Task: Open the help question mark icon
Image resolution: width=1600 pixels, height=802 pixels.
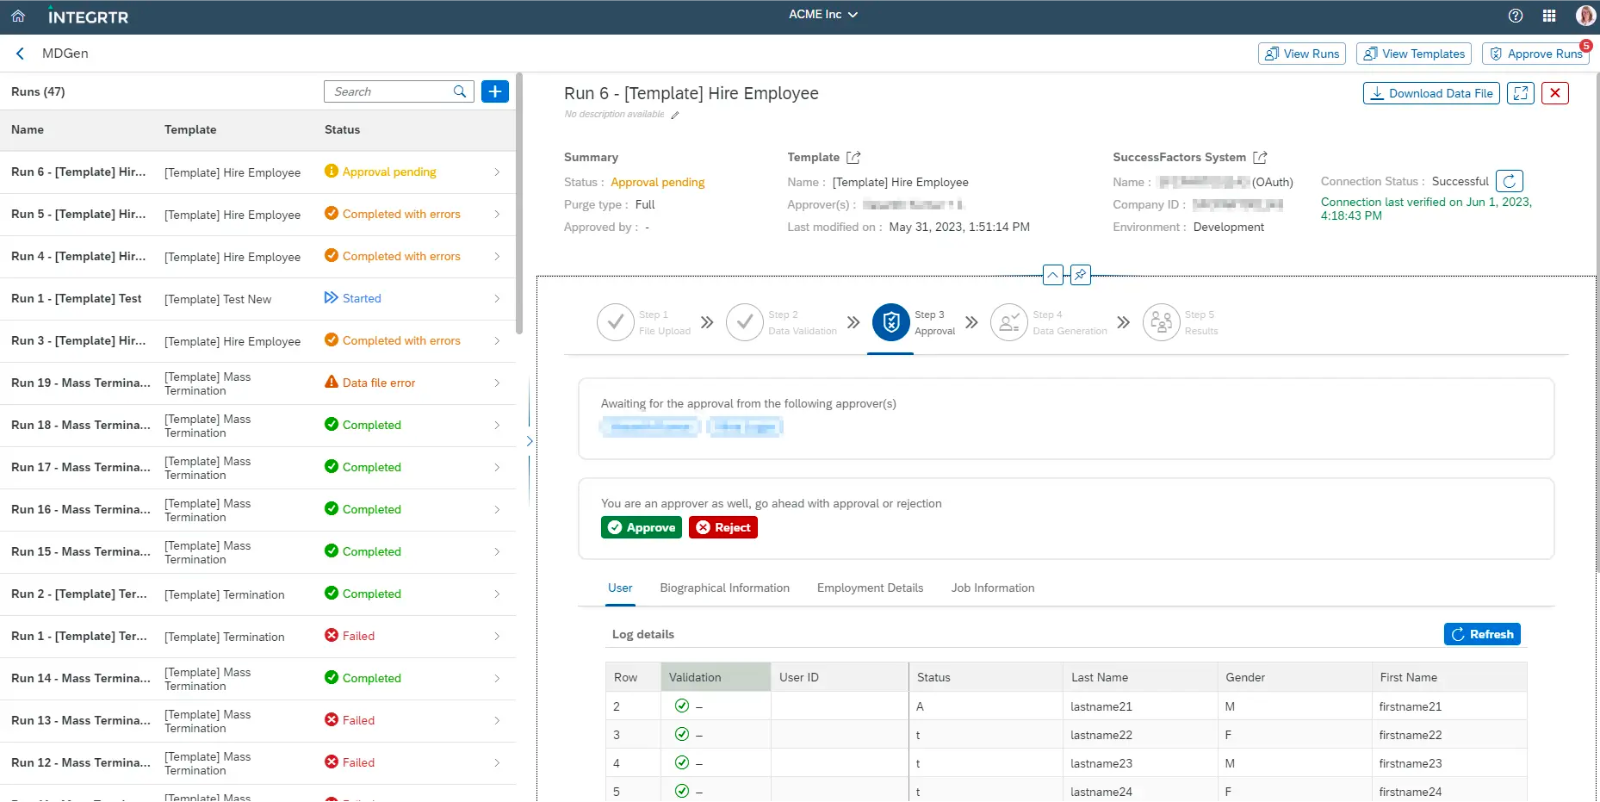Action: 1515,16
